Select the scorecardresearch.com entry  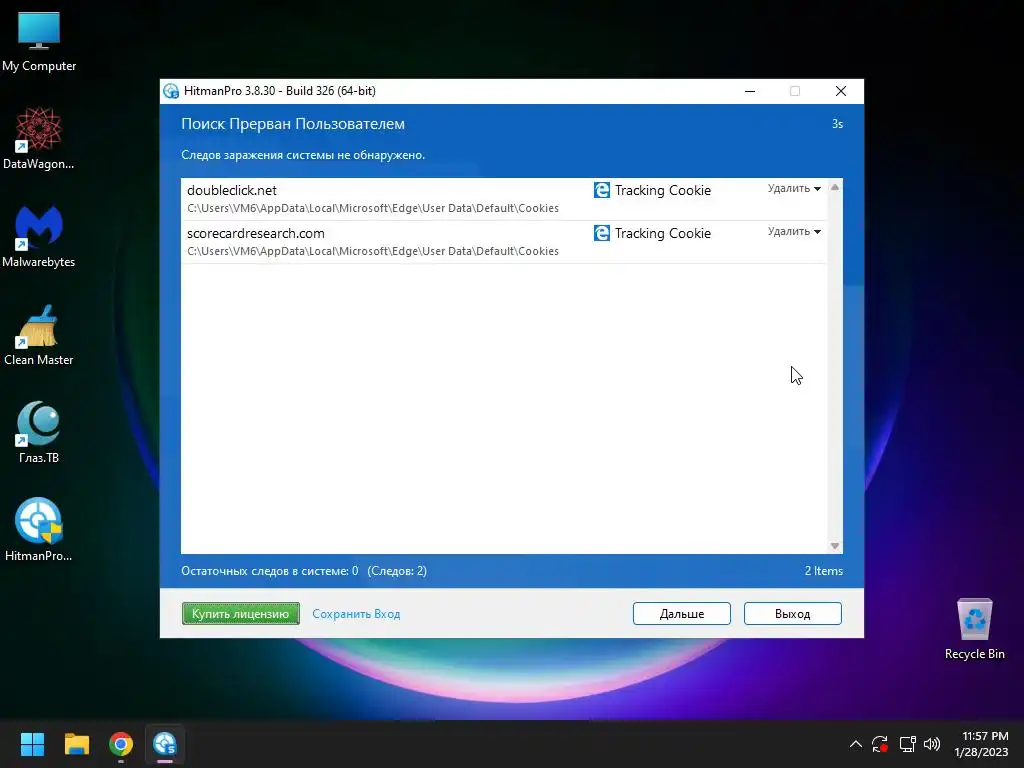[504, 242]
